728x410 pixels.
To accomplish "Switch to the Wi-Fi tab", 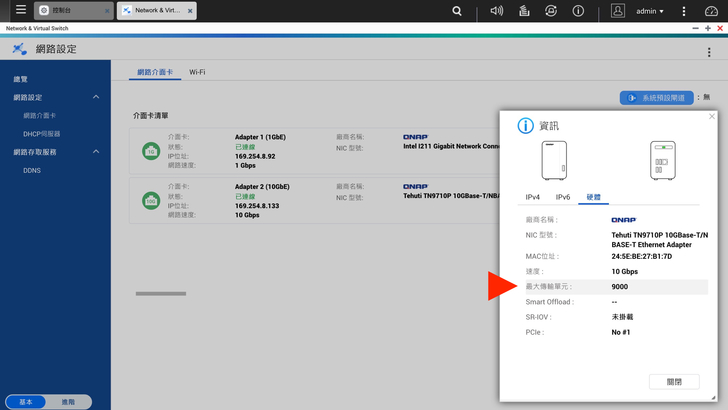I will pos(198,72).
